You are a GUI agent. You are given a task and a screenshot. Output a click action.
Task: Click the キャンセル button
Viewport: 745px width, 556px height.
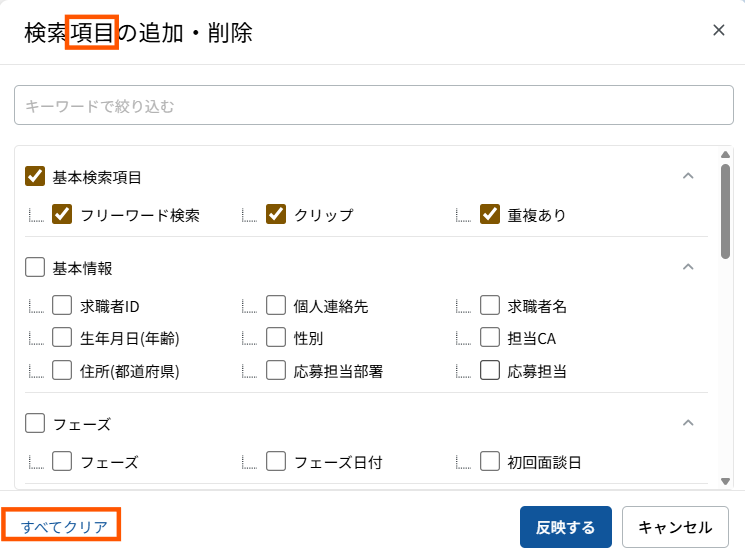pos(675,527)
